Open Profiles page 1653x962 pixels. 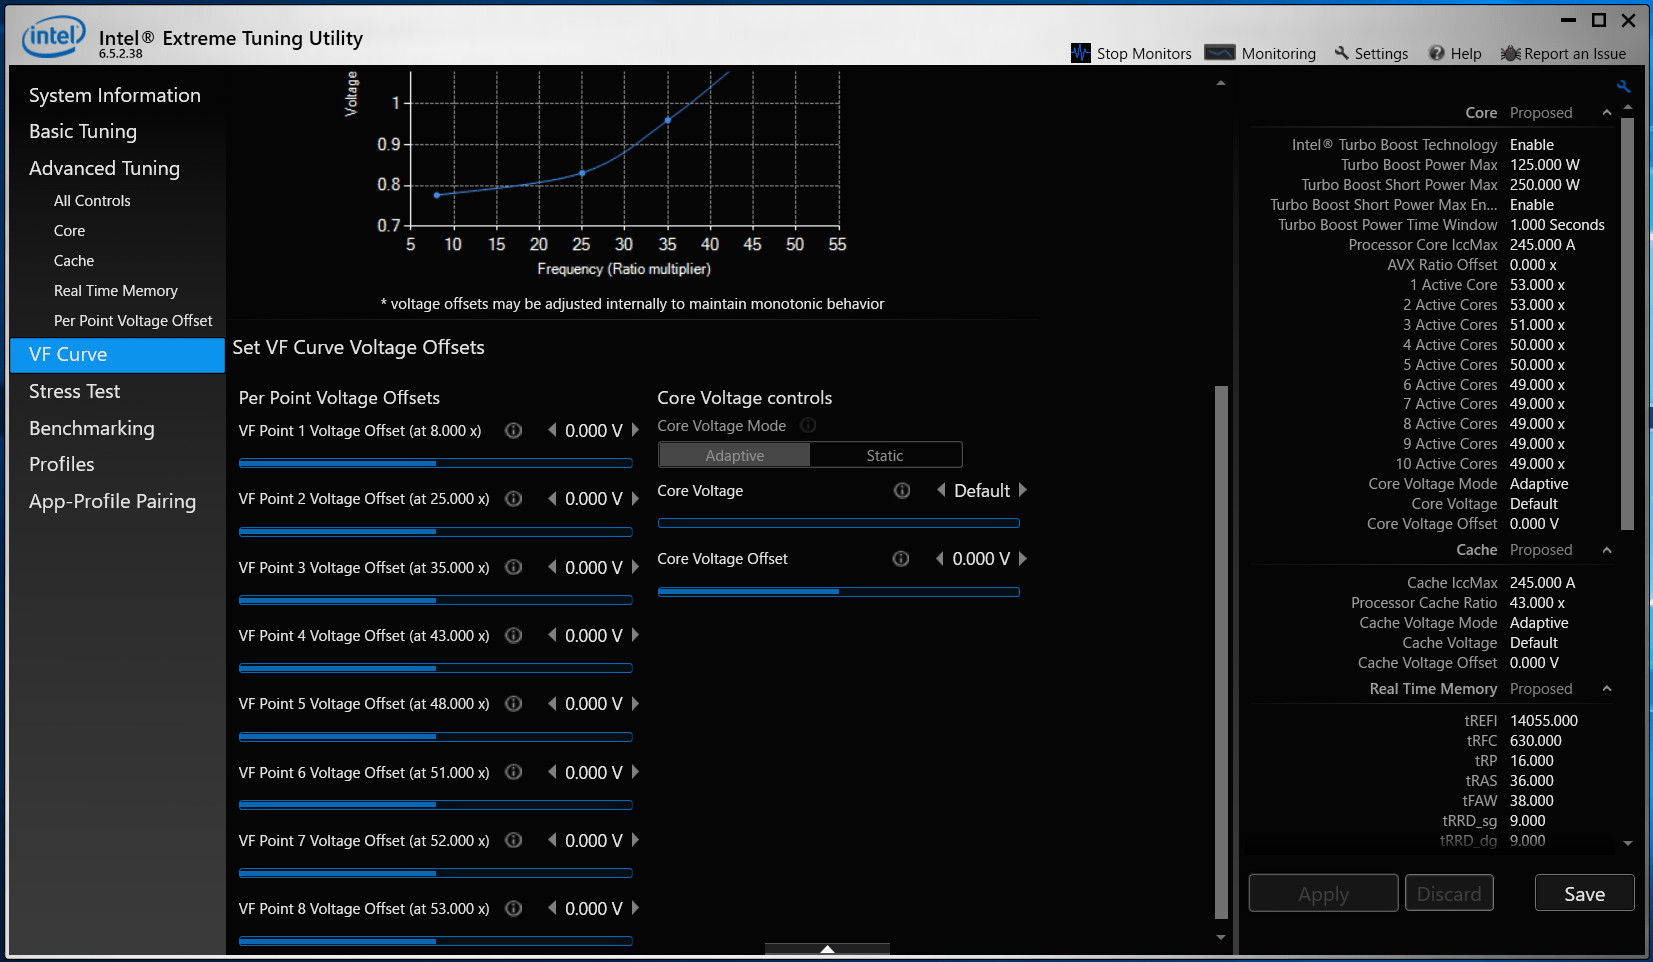coord(62,464)
